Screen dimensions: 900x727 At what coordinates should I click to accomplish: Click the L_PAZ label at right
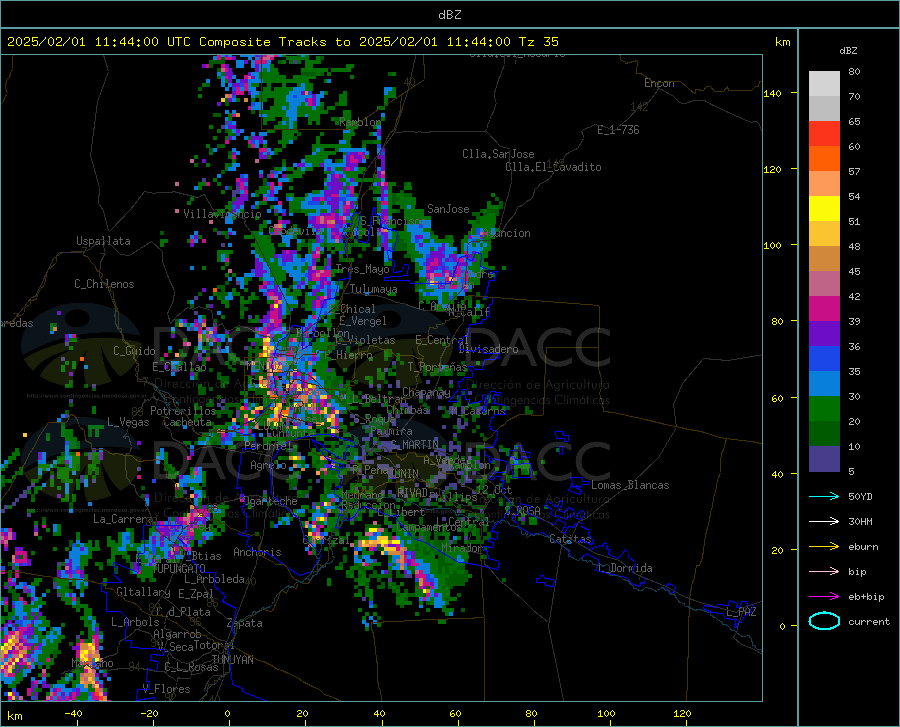pos(741,612)
